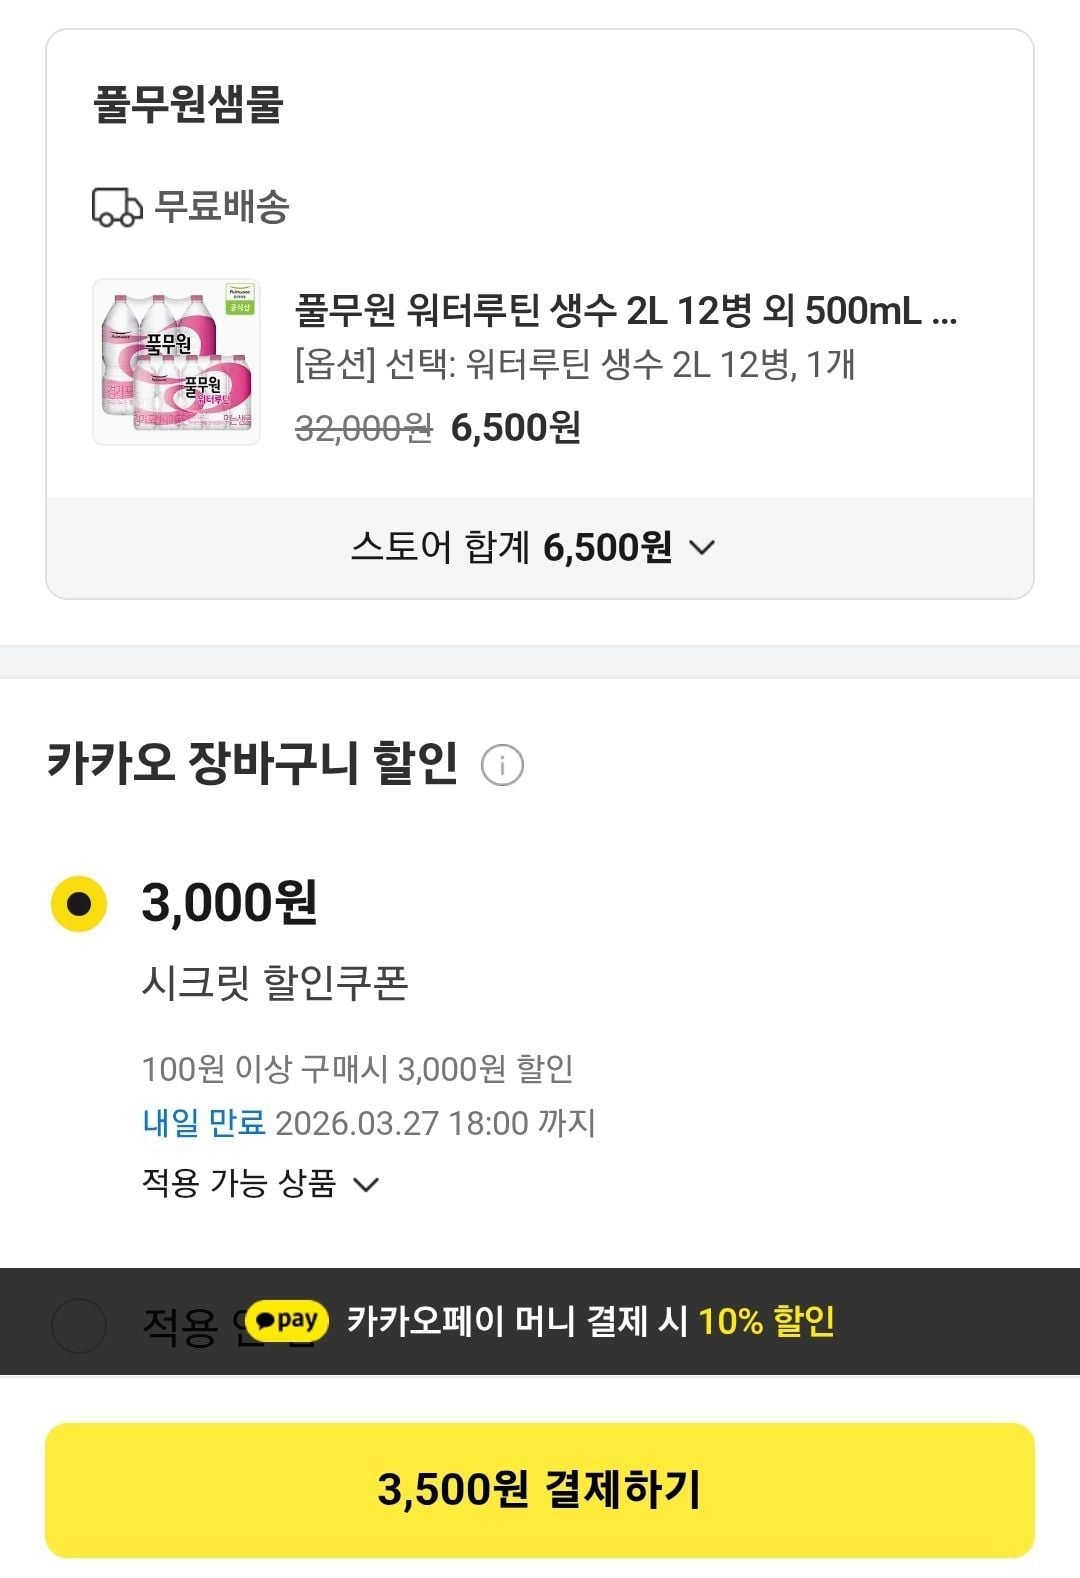This screenshot has width=1080, height=1578.
Task: Tap the 100원 이상 구매시 coupon condition text
Action: 357,1069
